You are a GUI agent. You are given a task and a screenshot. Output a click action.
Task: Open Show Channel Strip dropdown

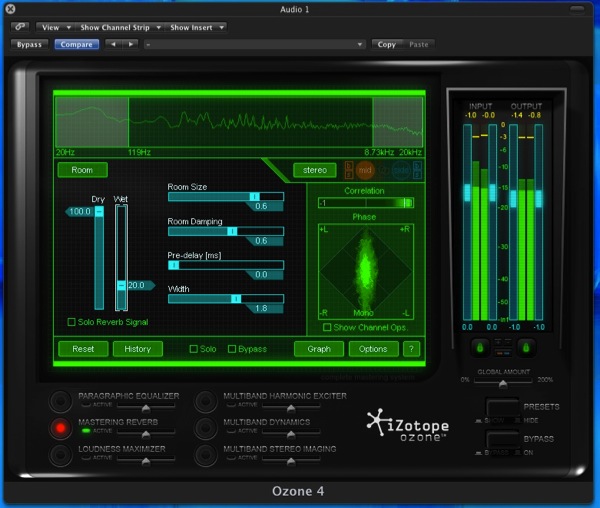120,28
